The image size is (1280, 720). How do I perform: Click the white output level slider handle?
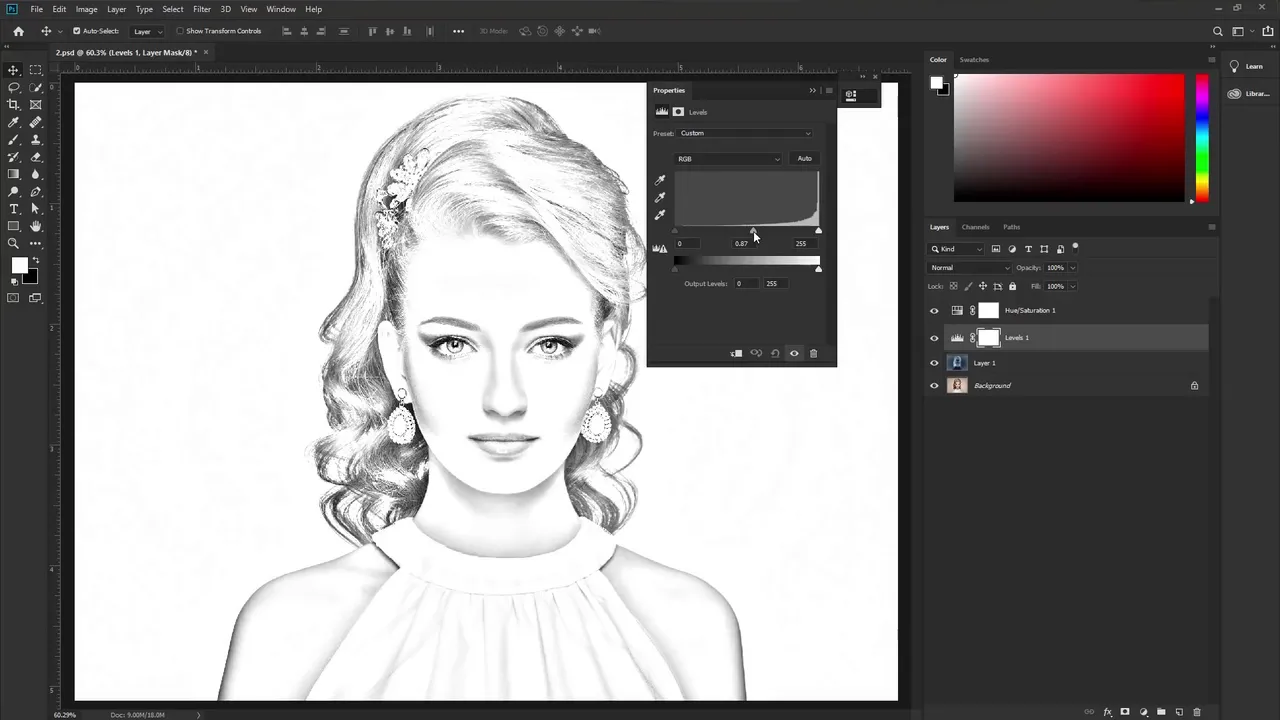pyautogui.click(x=819, y=269)
